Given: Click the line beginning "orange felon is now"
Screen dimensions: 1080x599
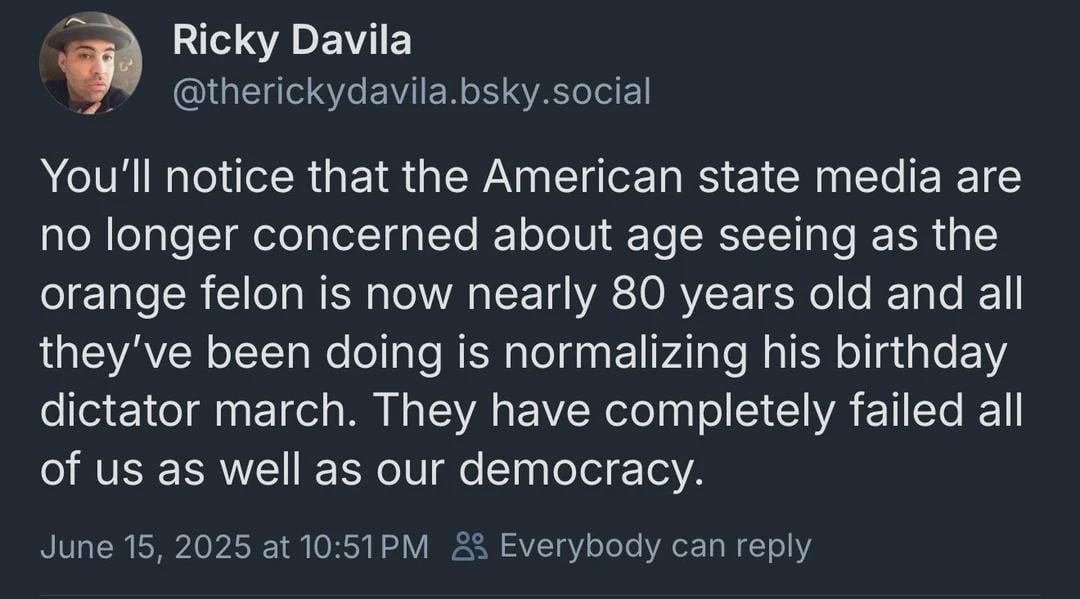Looking at the screenshot, I should [x=532, y=295].
